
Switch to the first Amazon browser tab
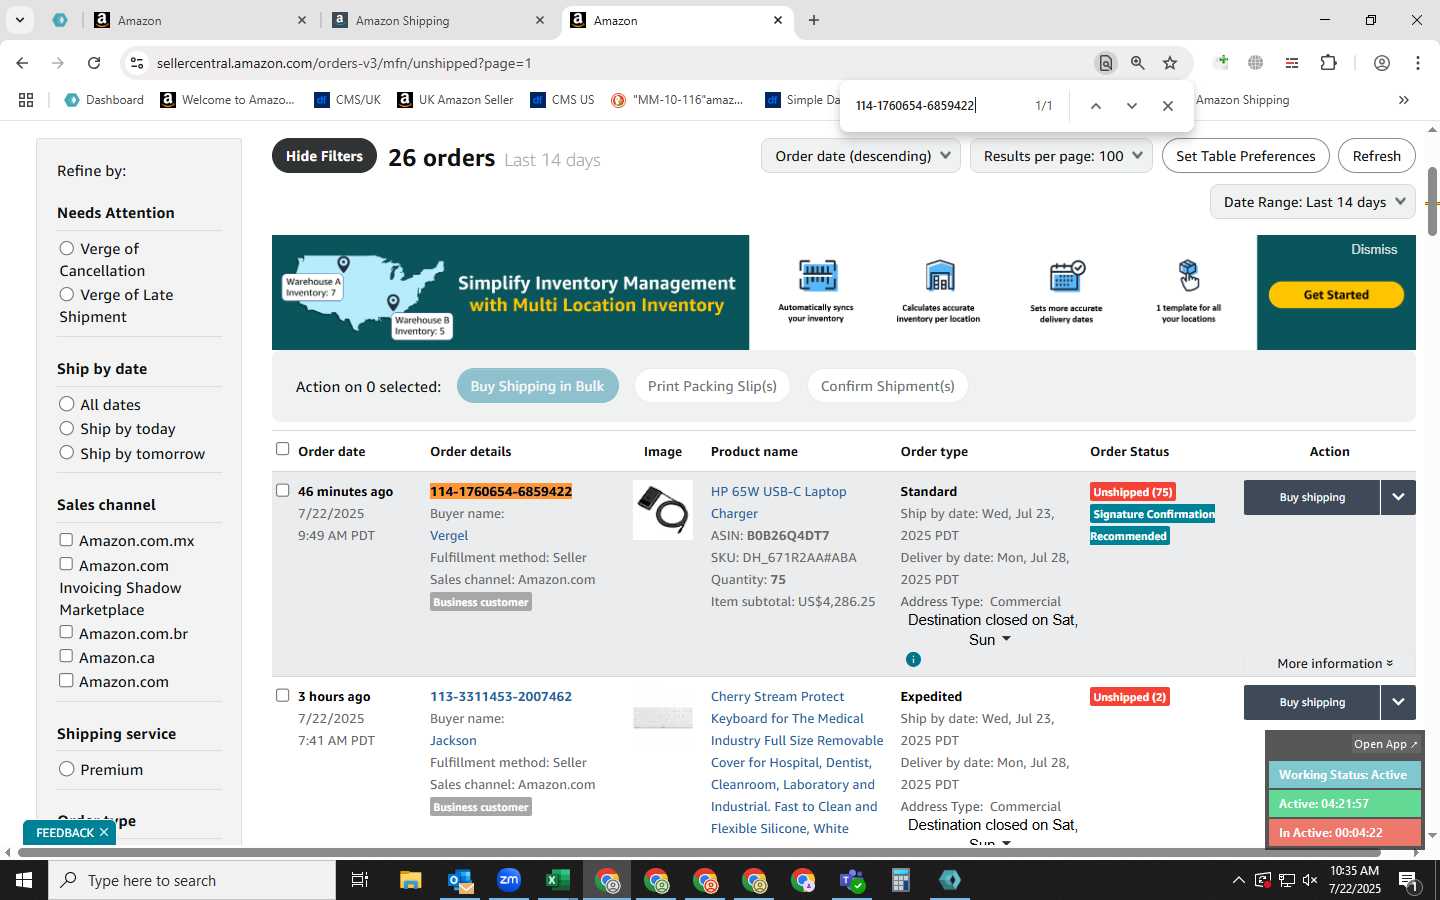pos(198,20)
